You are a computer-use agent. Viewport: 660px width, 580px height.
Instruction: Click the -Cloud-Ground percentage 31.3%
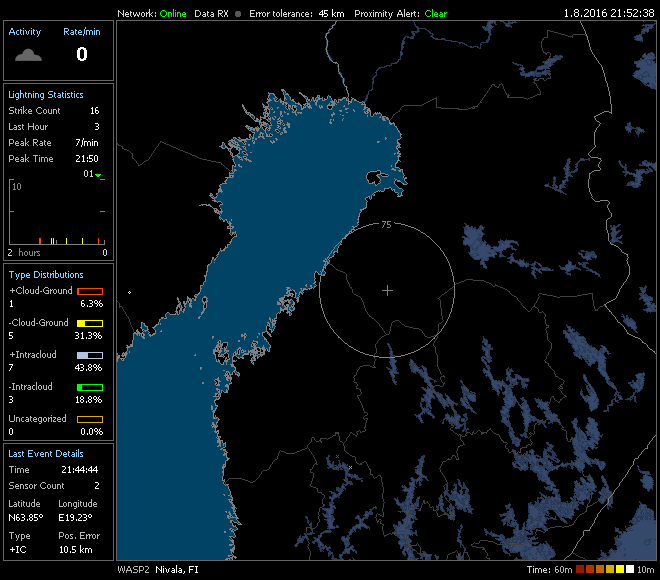pyautogui.click(x=88, y=335)
